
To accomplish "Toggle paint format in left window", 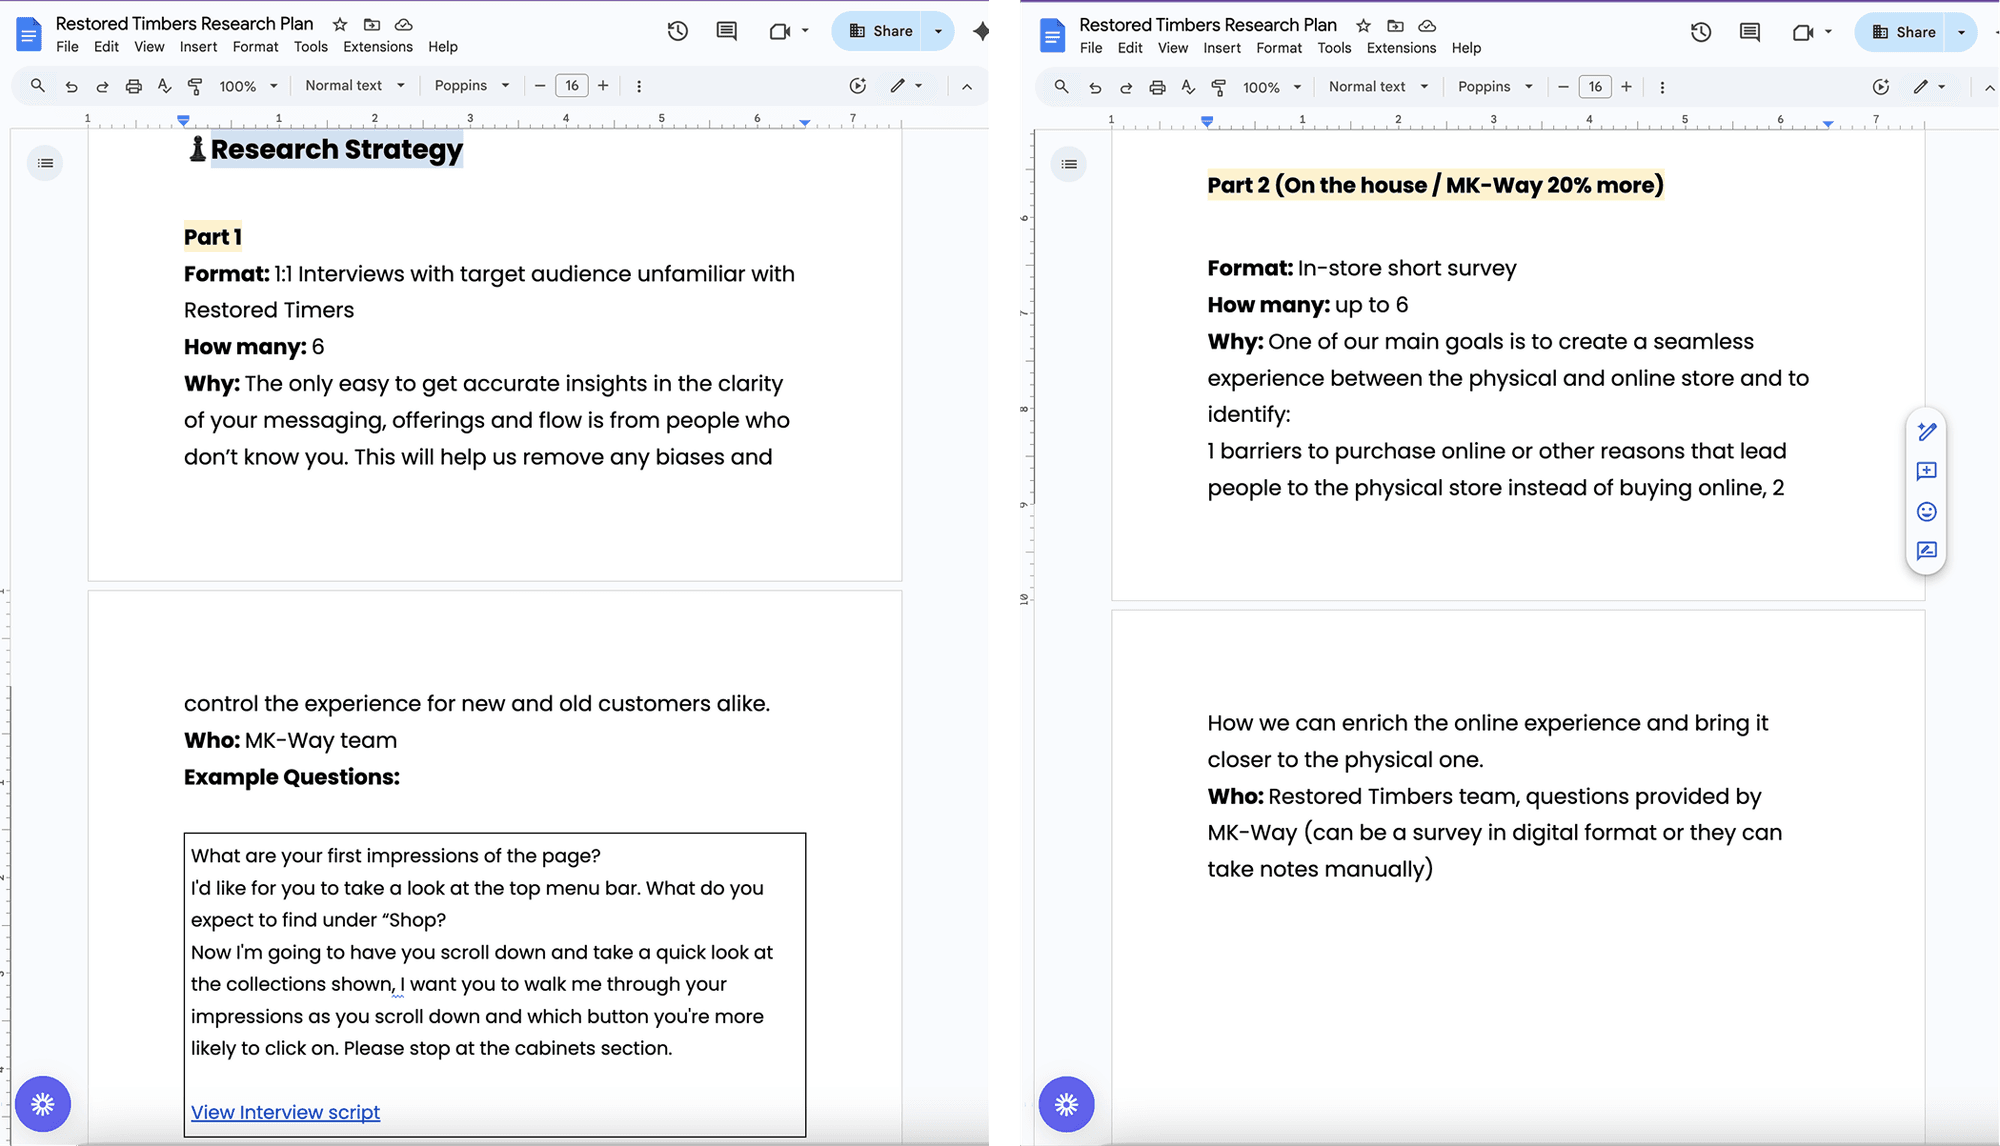I will coord(195,86).
